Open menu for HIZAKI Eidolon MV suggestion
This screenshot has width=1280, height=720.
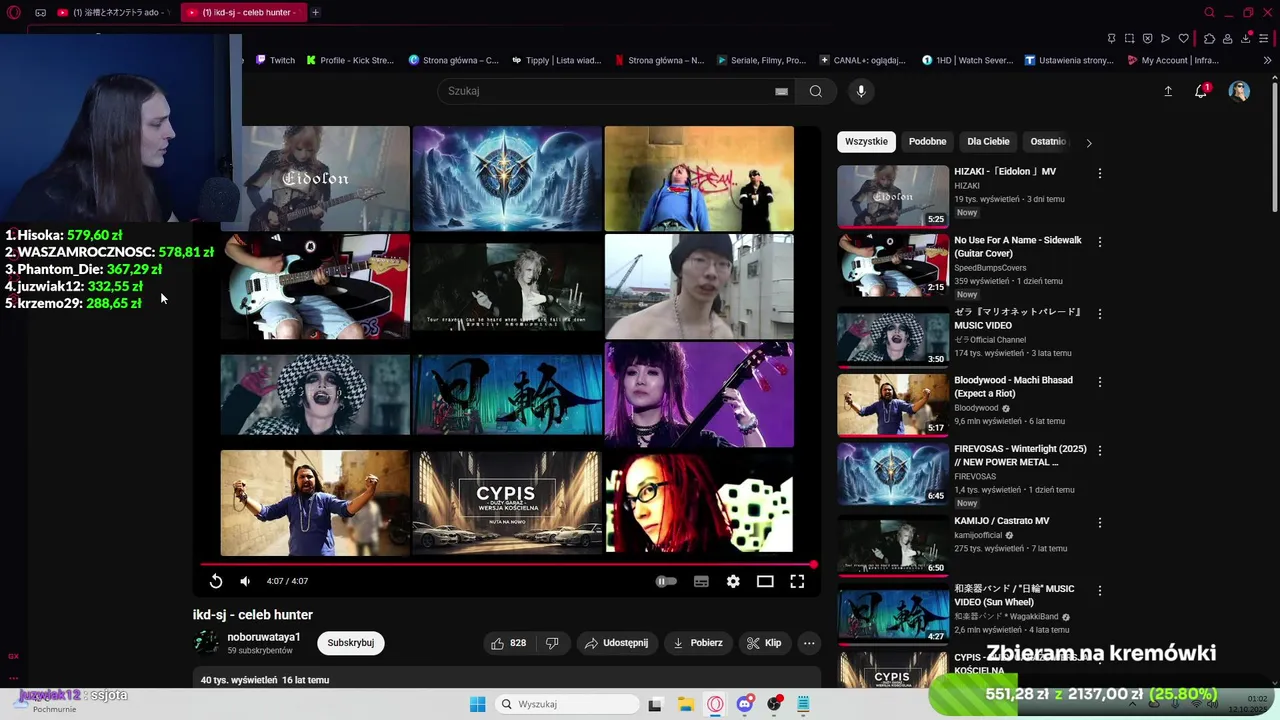pos(1100,173)
